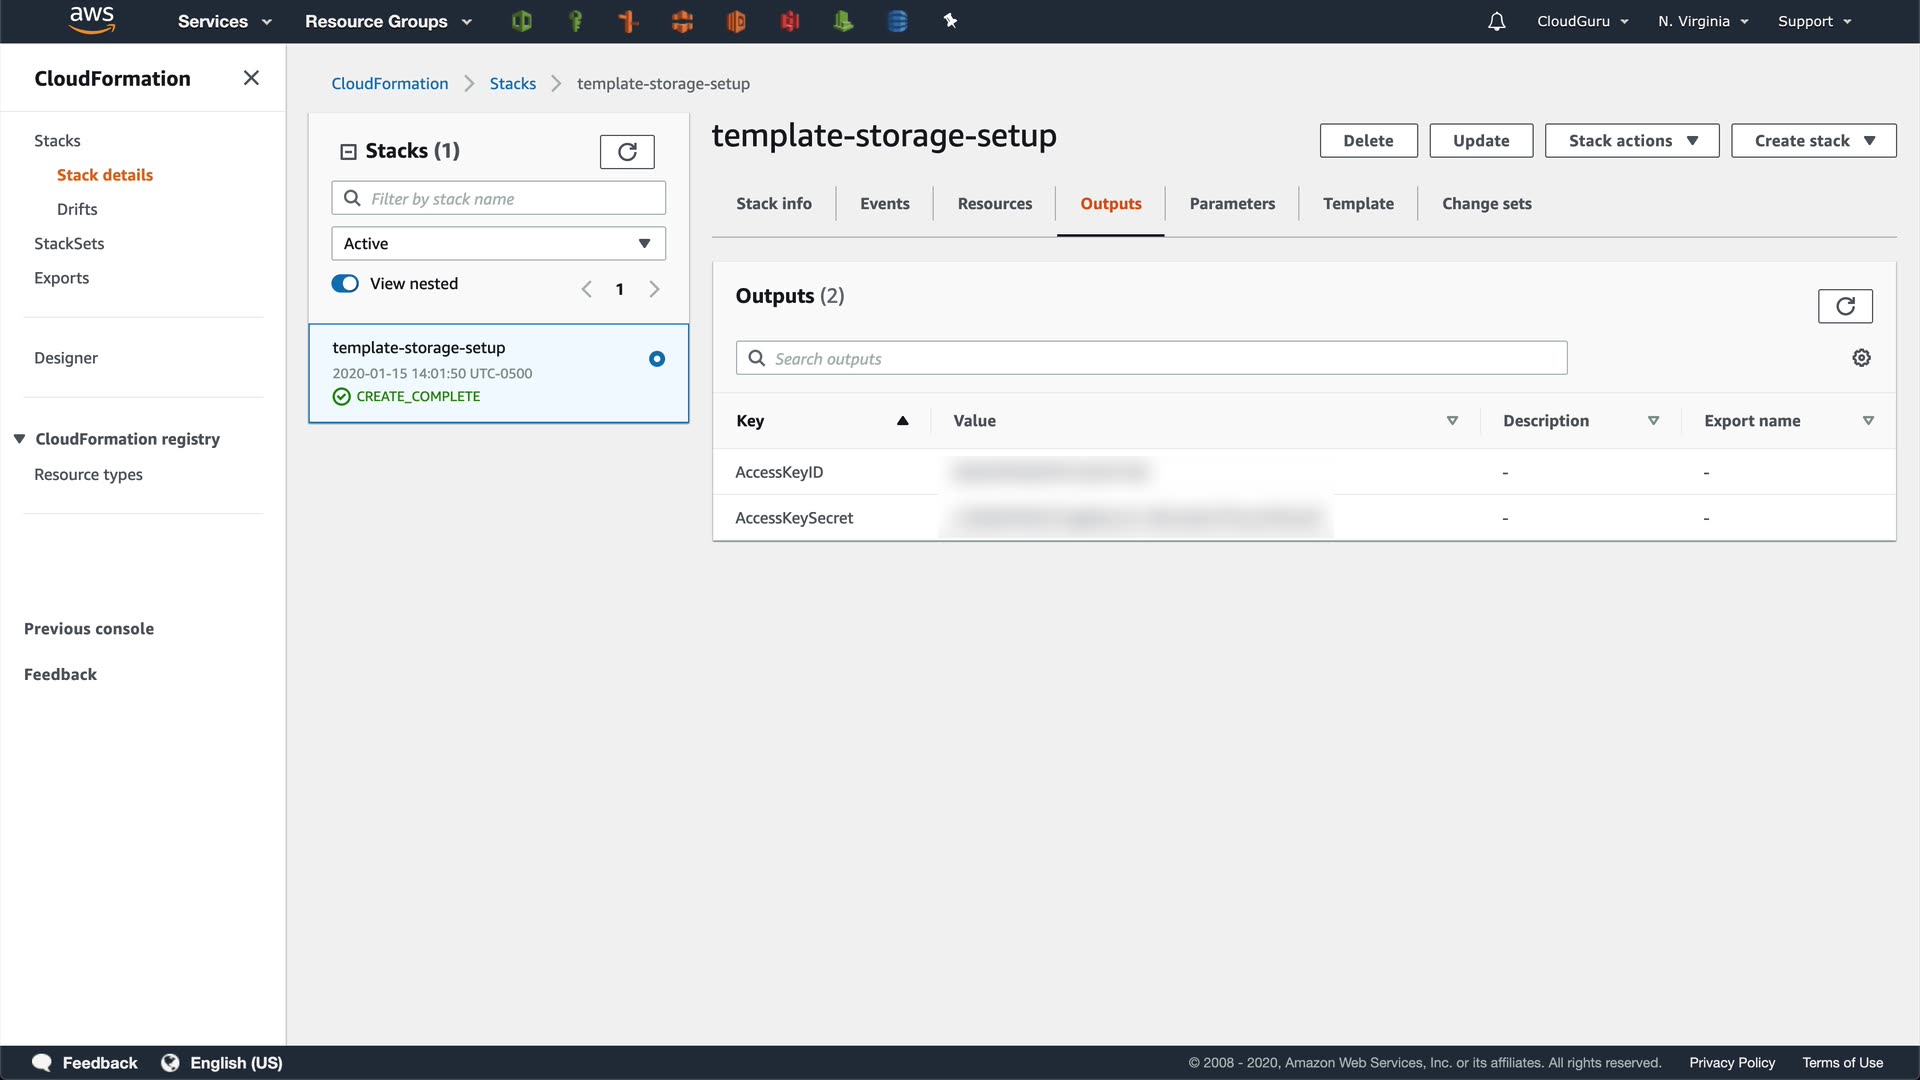
Task: Close the CloudFormation side panel
Action: [251, 78]
